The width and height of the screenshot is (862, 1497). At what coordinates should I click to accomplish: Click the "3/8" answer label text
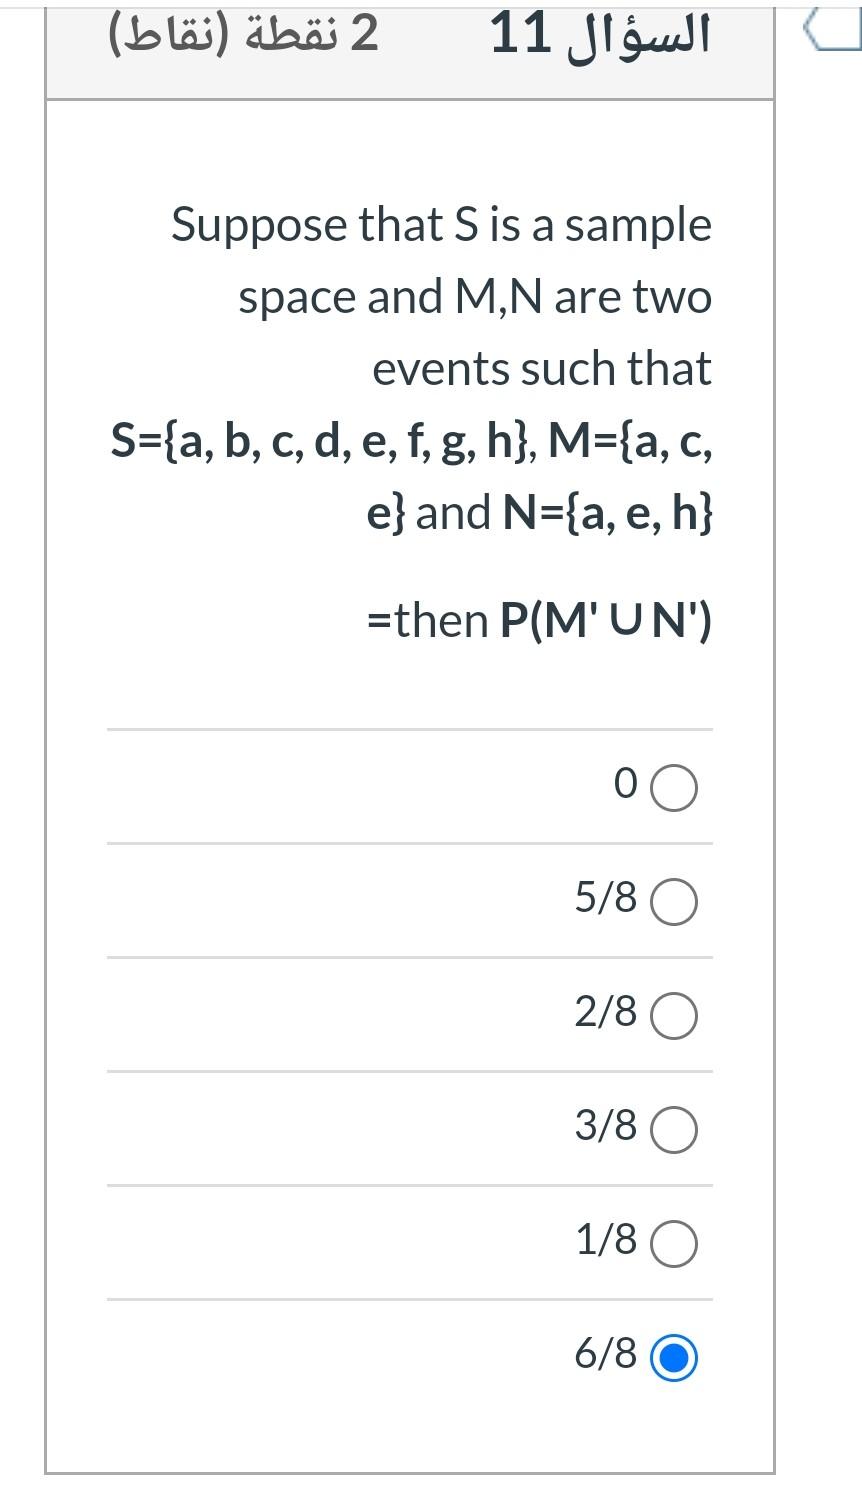[606, 1126]
